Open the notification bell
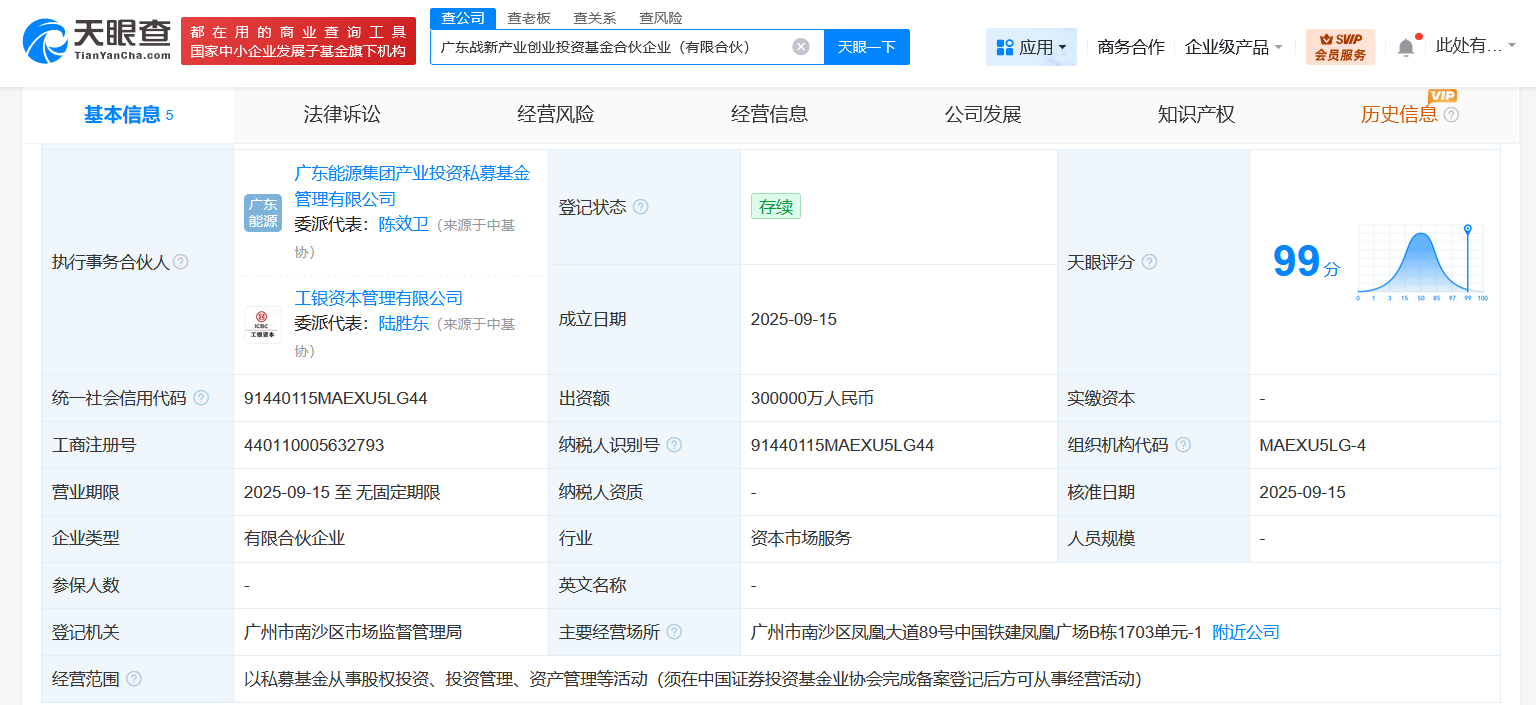The image size is (1536, 705). point(1406,47)
